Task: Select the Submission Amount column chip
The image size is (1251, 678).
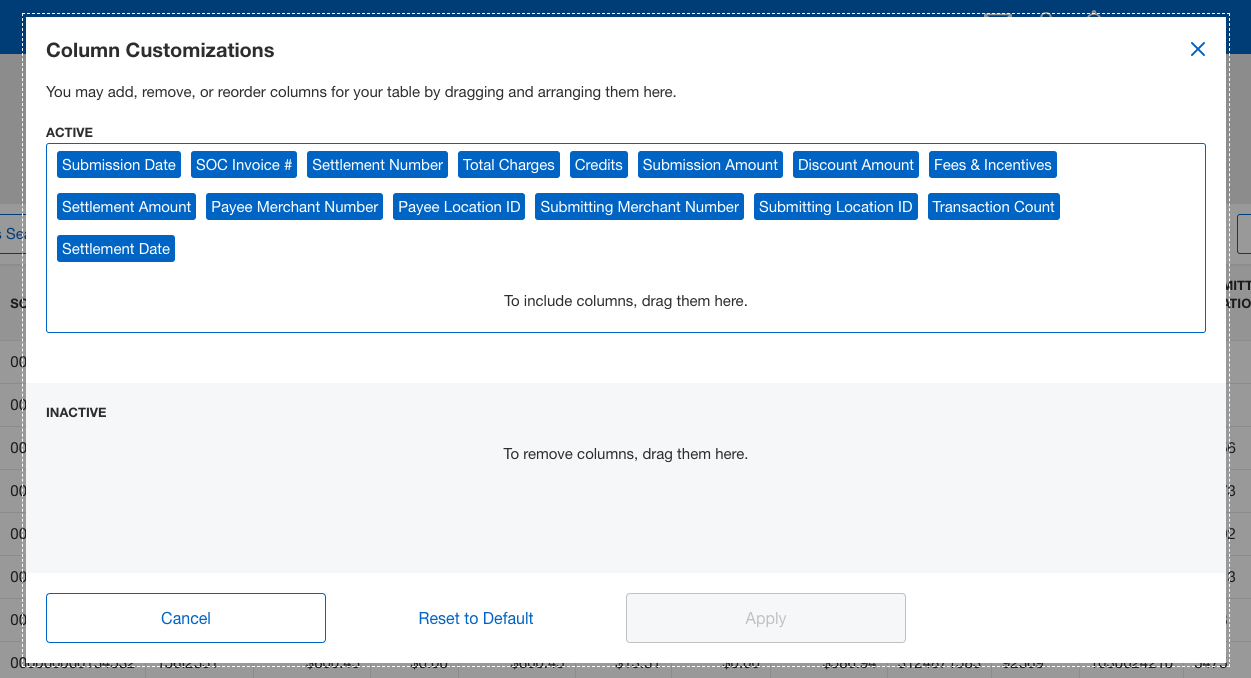Action: click(710, 165)
